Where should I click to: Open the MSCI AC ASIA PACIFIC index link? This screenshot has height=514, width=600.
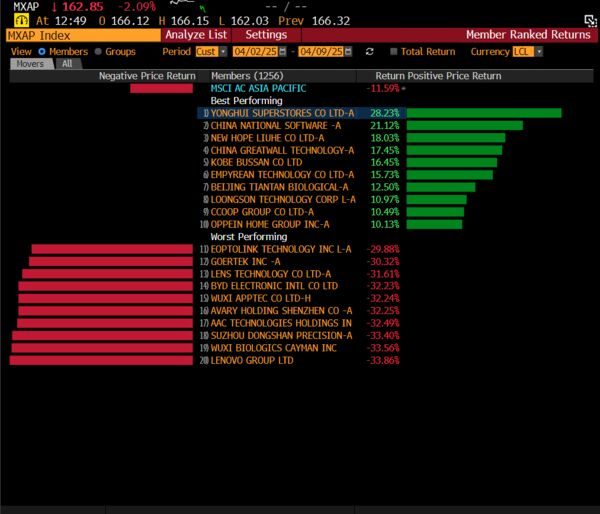[258, 88]
